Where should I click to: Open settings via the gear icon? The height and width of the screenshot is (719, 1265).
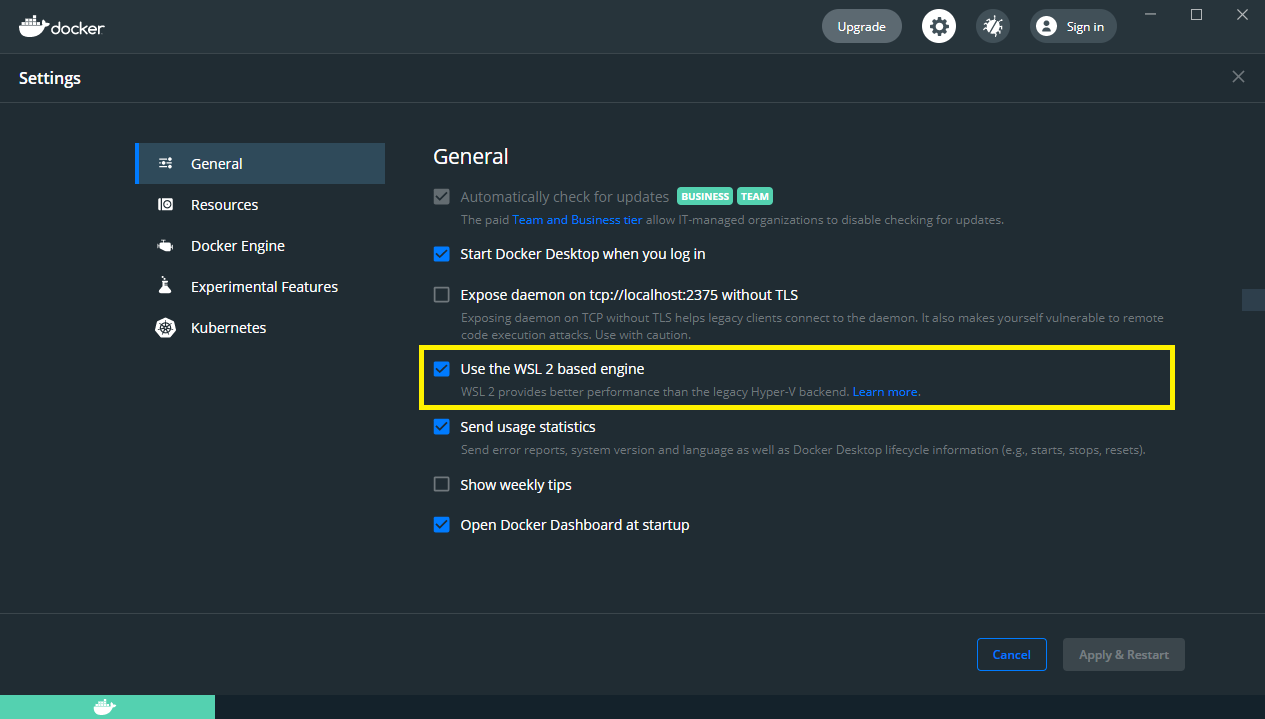pos(938,26)
